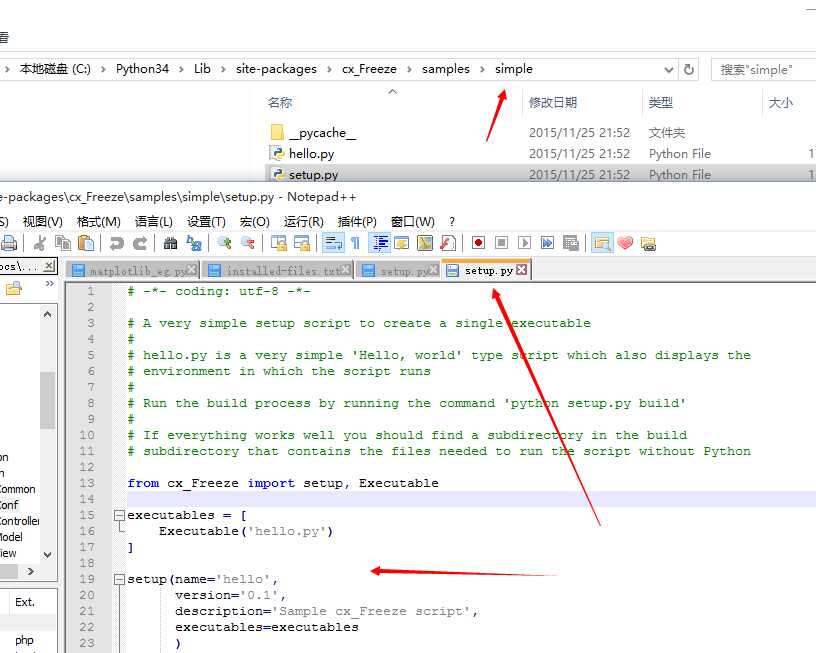This screenshot has height=653, width=816.
Task: Toggle the indent guide toolbar button
Action: pyautogui.click(x=379, y=243)
